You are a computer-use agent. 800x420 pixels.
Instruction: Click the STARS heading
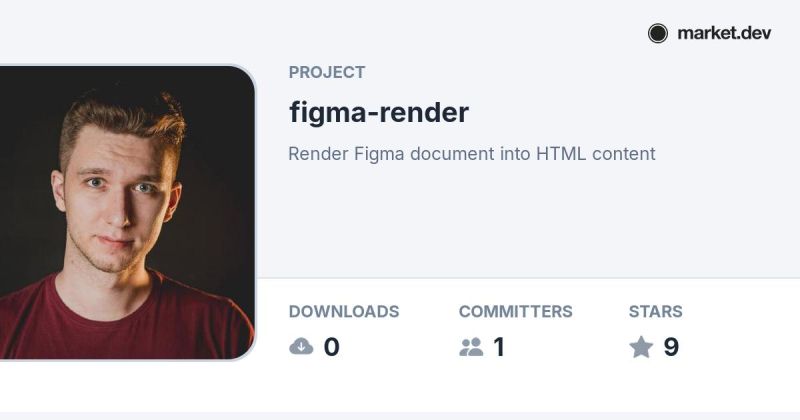(656, 311)
